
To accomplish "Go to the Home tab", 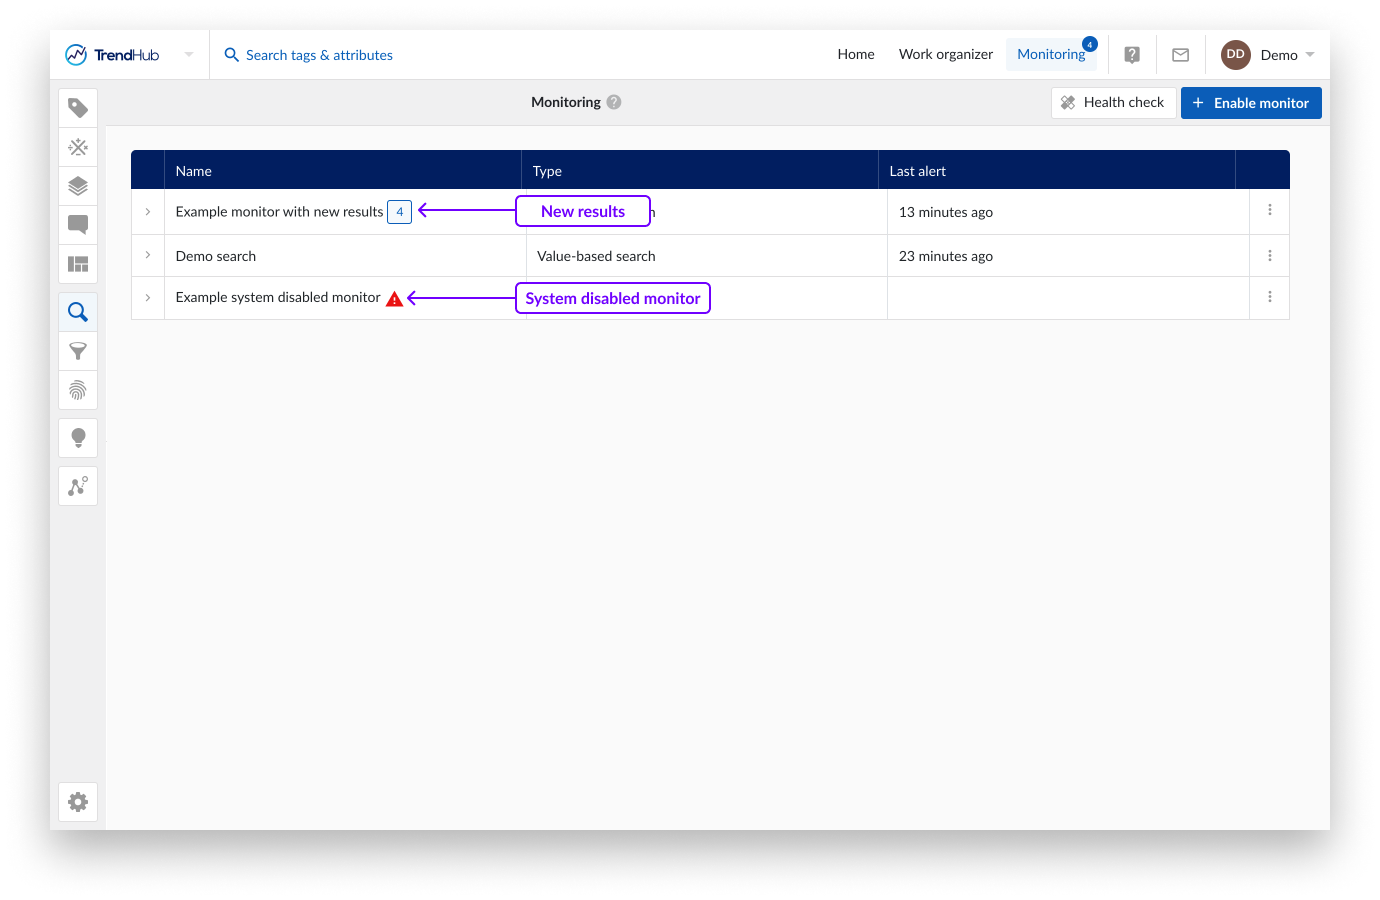I will [856, 55].
